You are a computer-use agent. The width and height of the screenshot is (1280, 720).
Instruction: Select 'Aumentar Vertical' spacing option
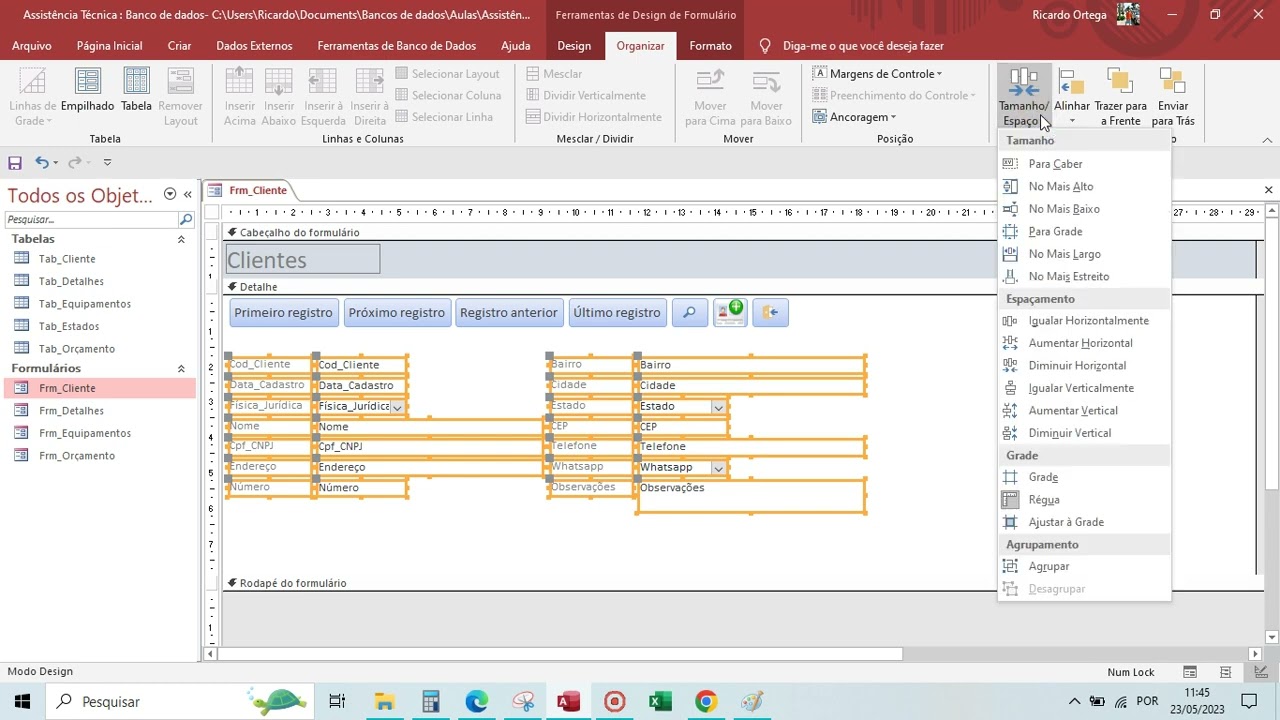click(x=1084, y=411)
